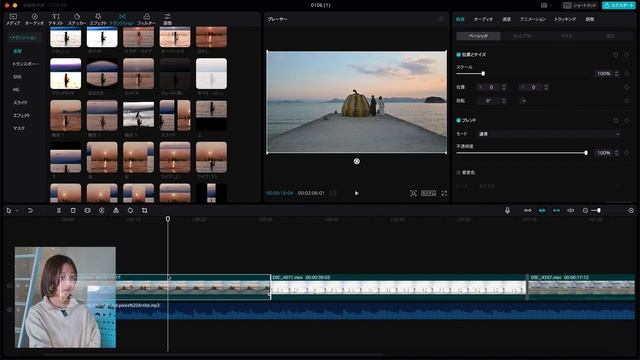Toggle the opacity keyframe diamond

click(x=627, y=153)
